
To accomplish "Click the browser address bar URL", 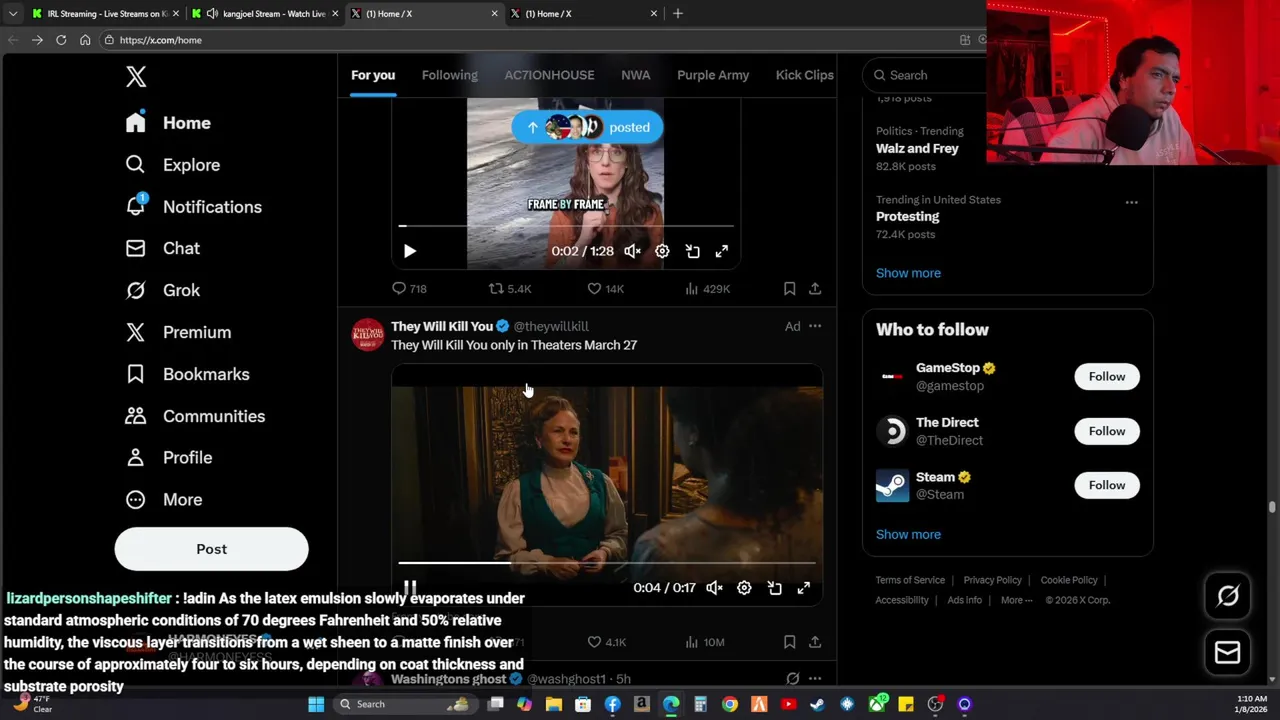I will 160,40.
